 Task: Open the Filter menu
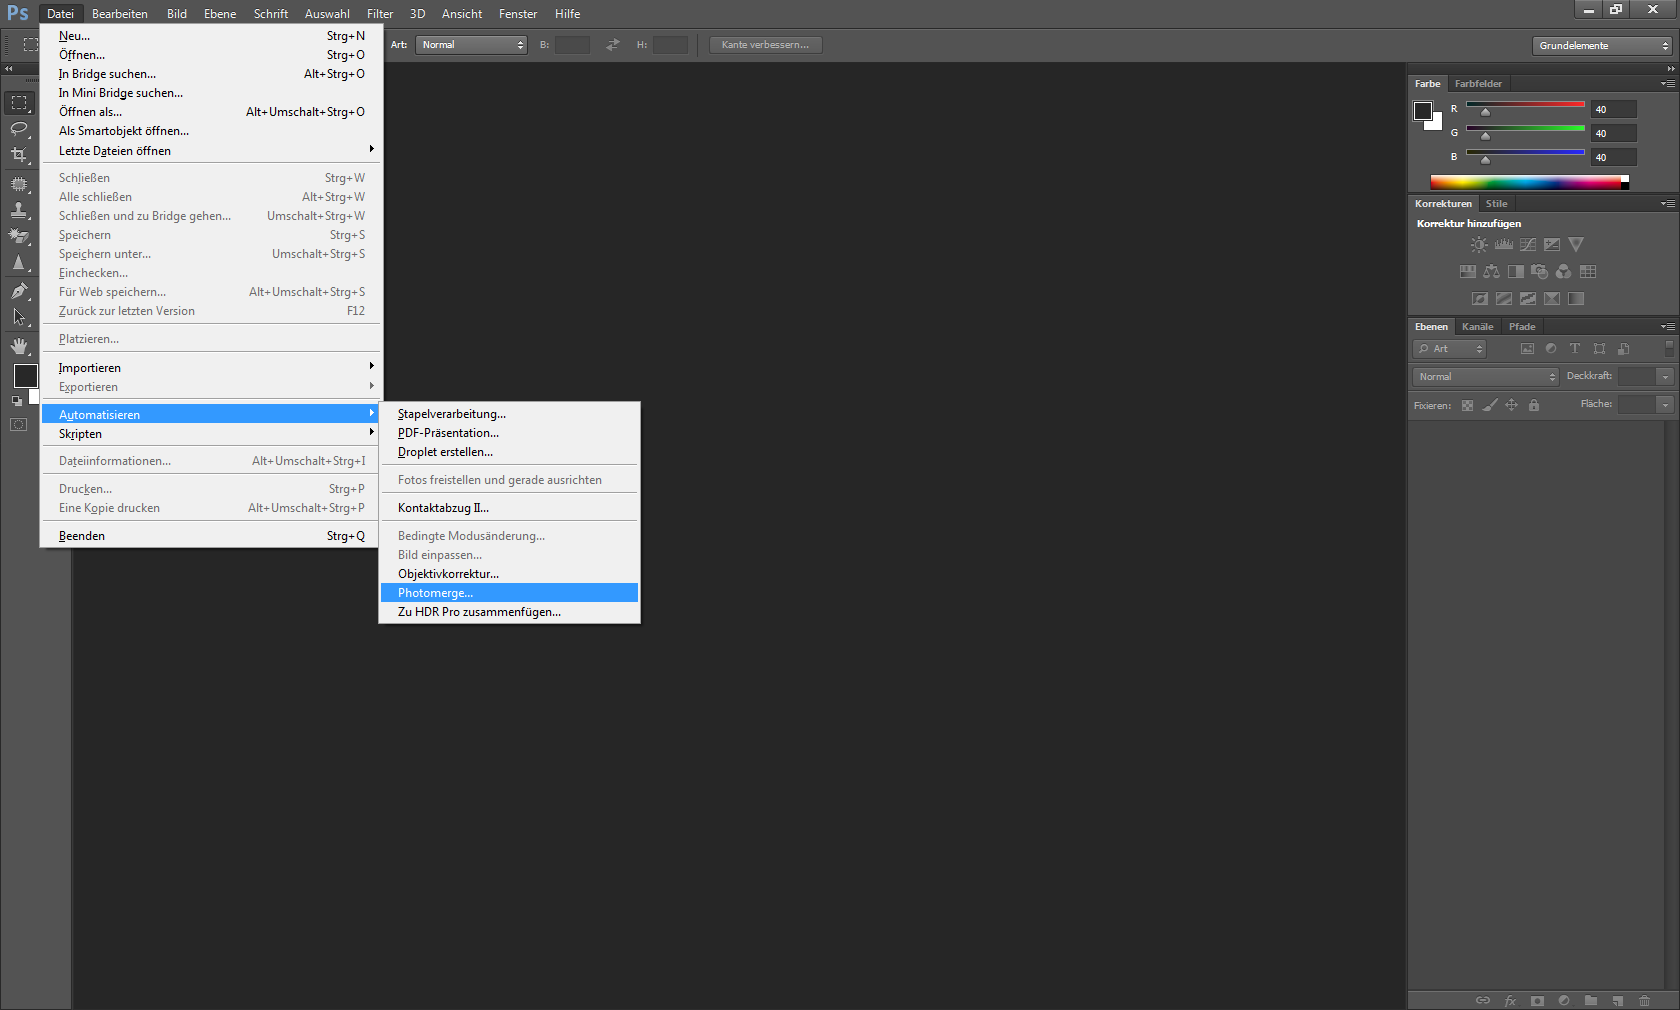pos(380,14)
